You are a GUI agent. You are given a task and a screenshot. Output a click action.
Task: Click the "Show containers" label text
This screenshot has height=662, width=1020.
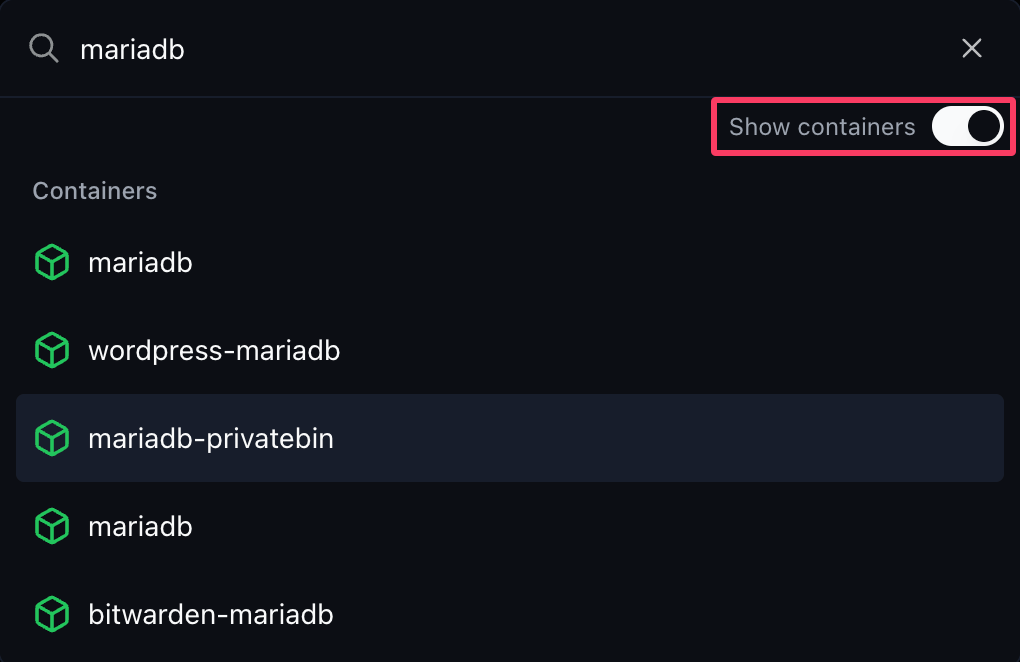[822, 127]
